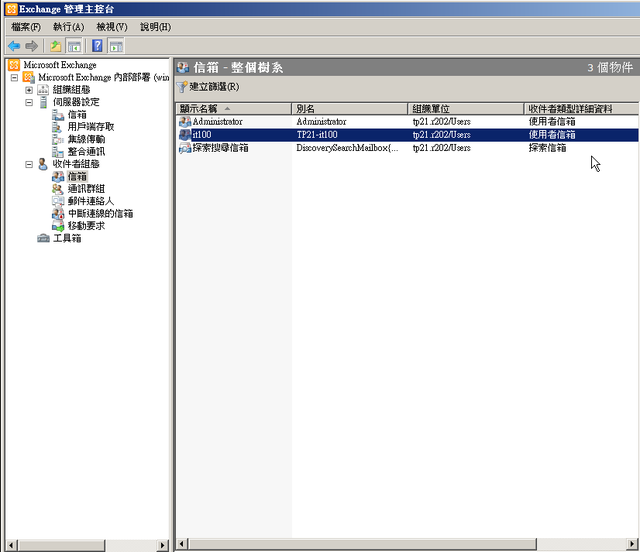The image size is (640, 552).
Task: Select the 整合通訊 tree item
Action: (x=86, y=152)
